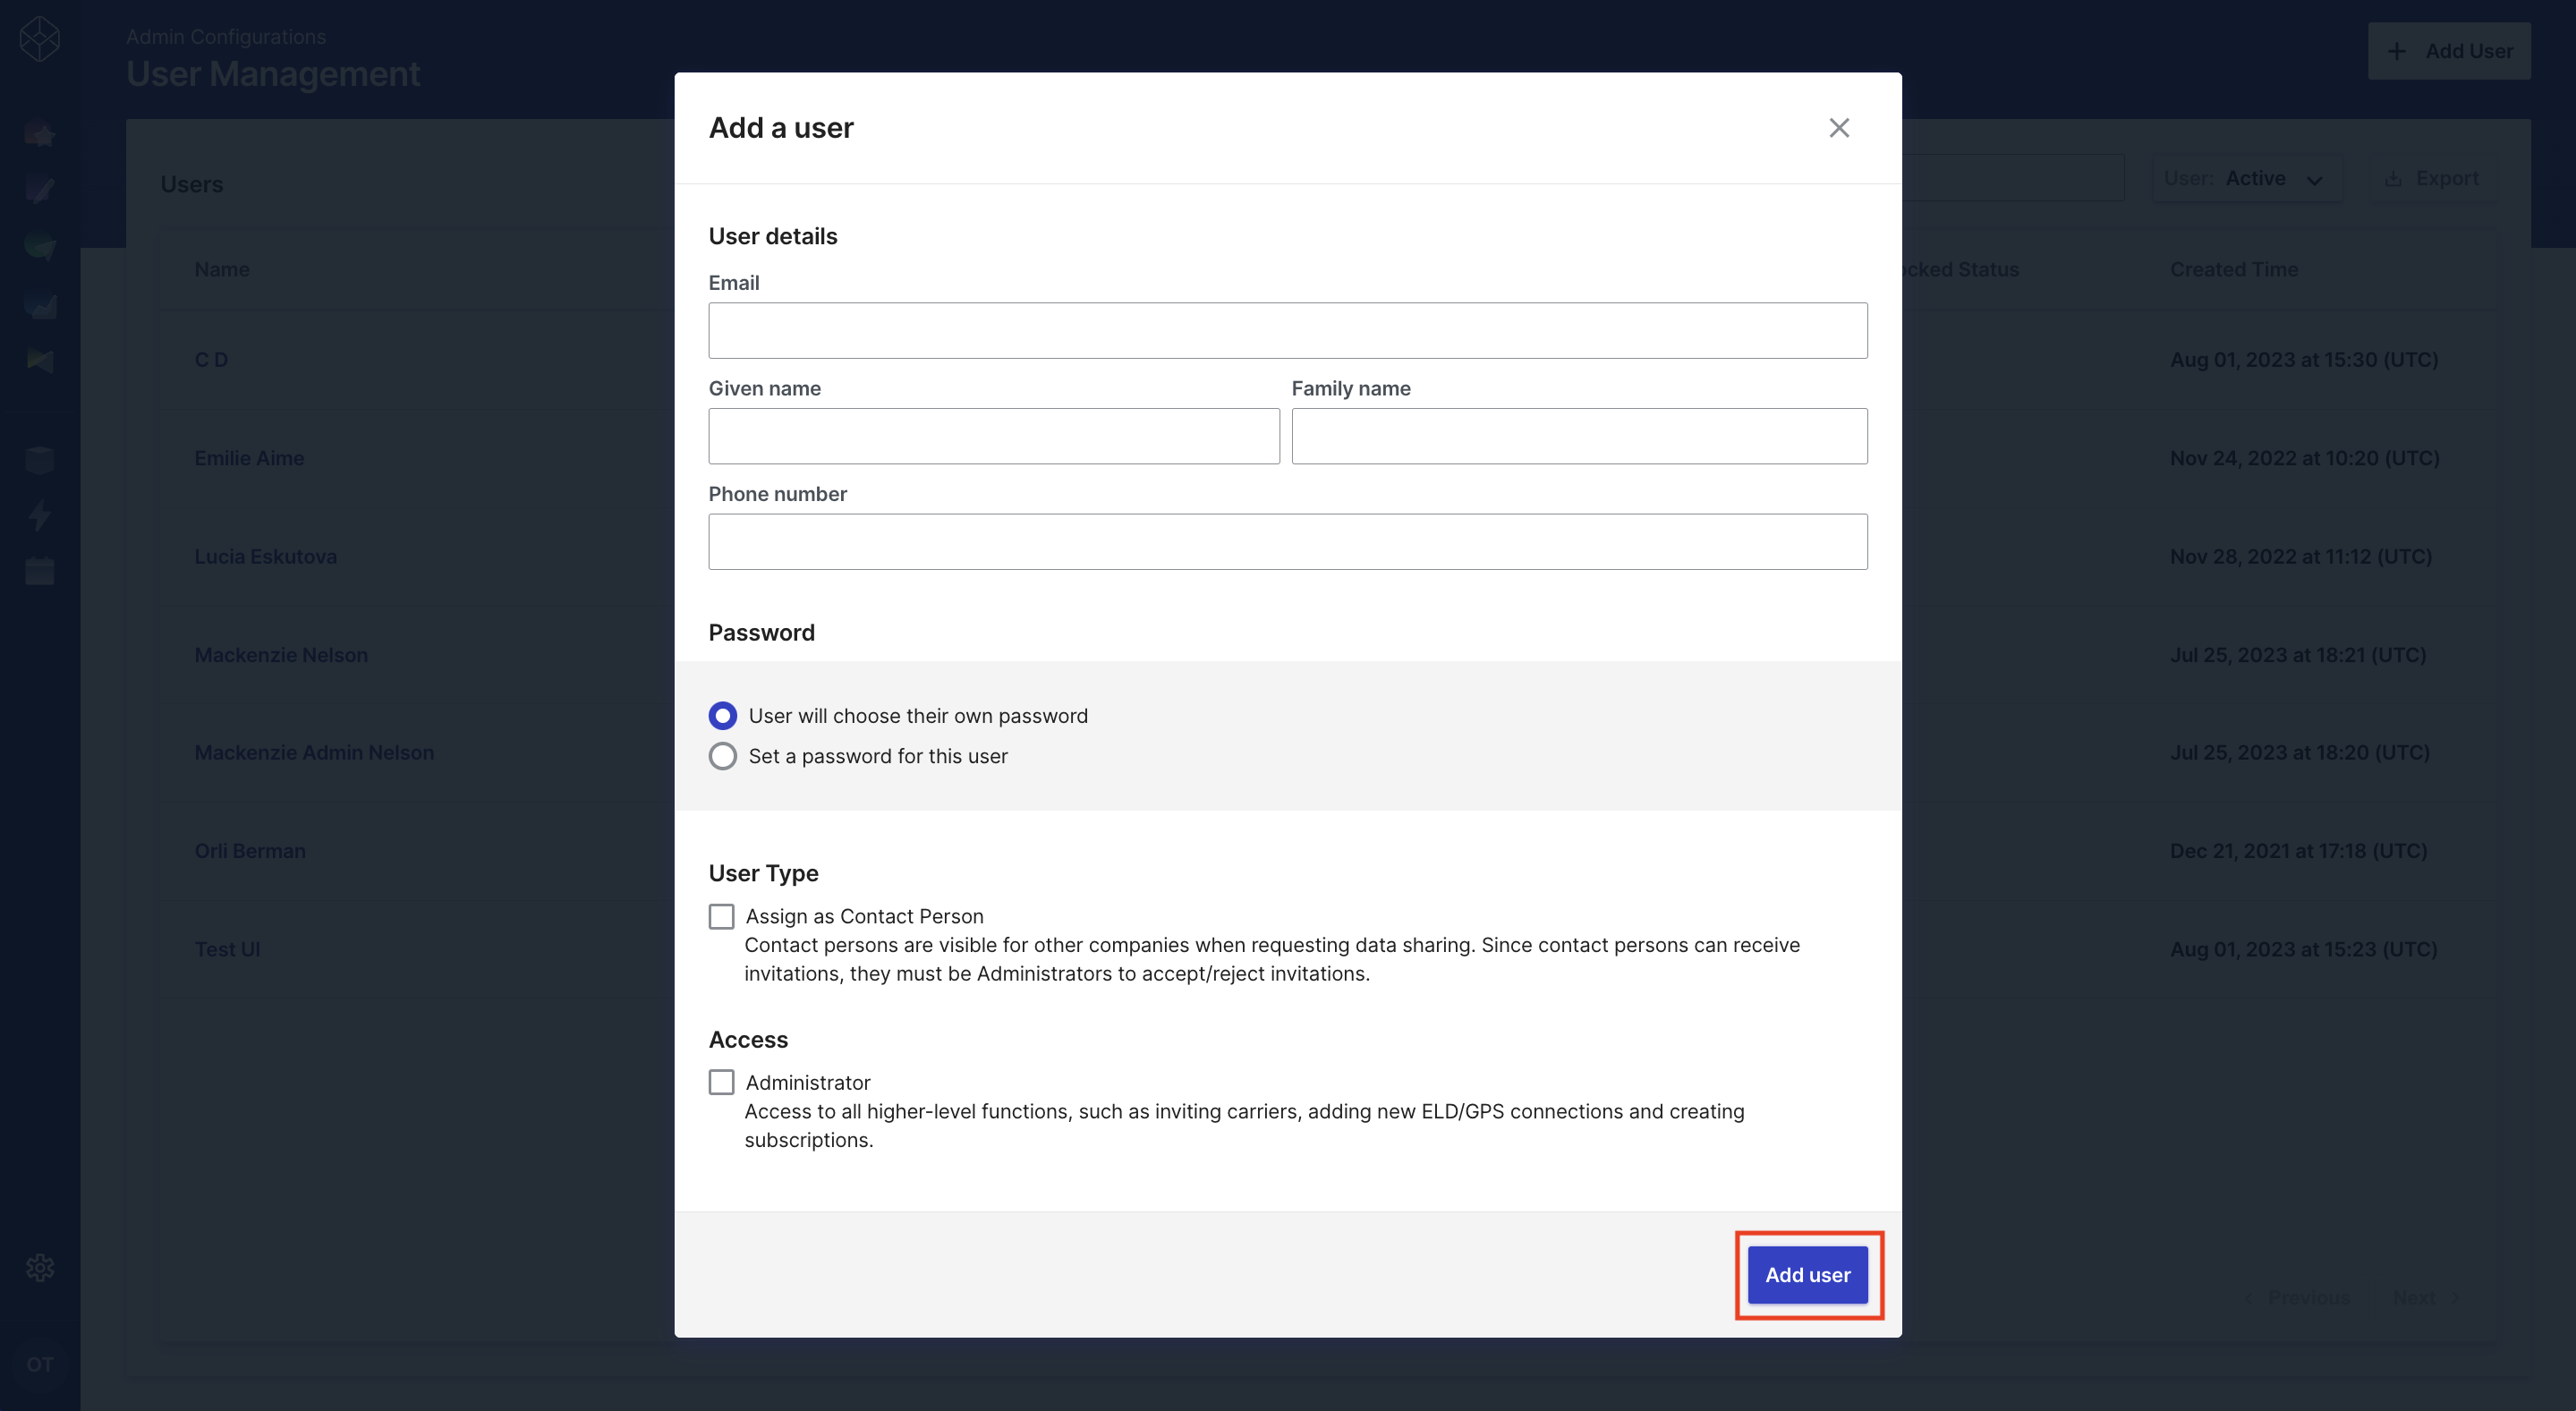
Task: Select the star badge sidebar icon
Action: pos(40,133)
